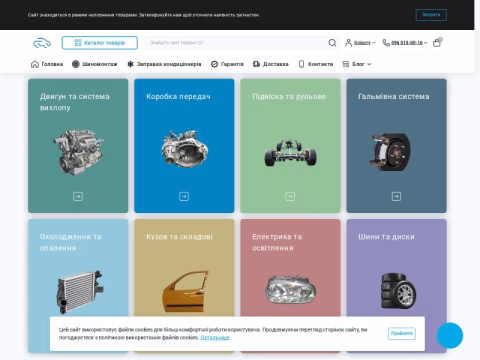
Task: Click the truck icon beside Доставка
Action: click(256, 64)
